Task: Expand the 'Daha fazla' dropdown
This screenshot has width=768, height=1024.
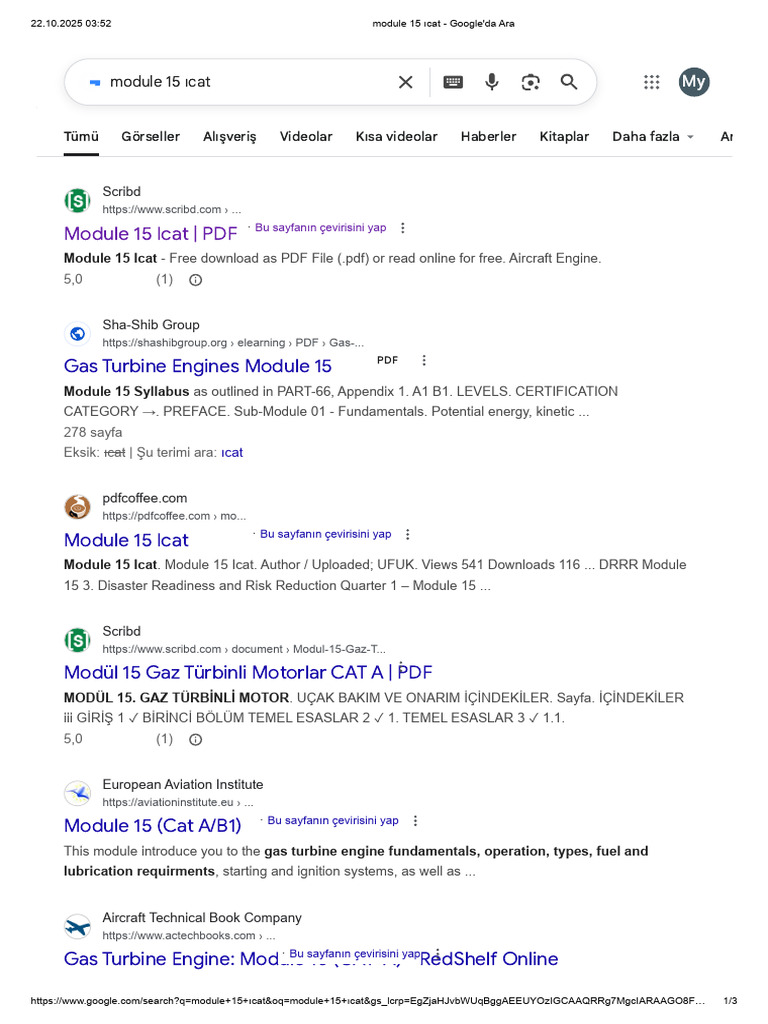Action: [653, 136]
